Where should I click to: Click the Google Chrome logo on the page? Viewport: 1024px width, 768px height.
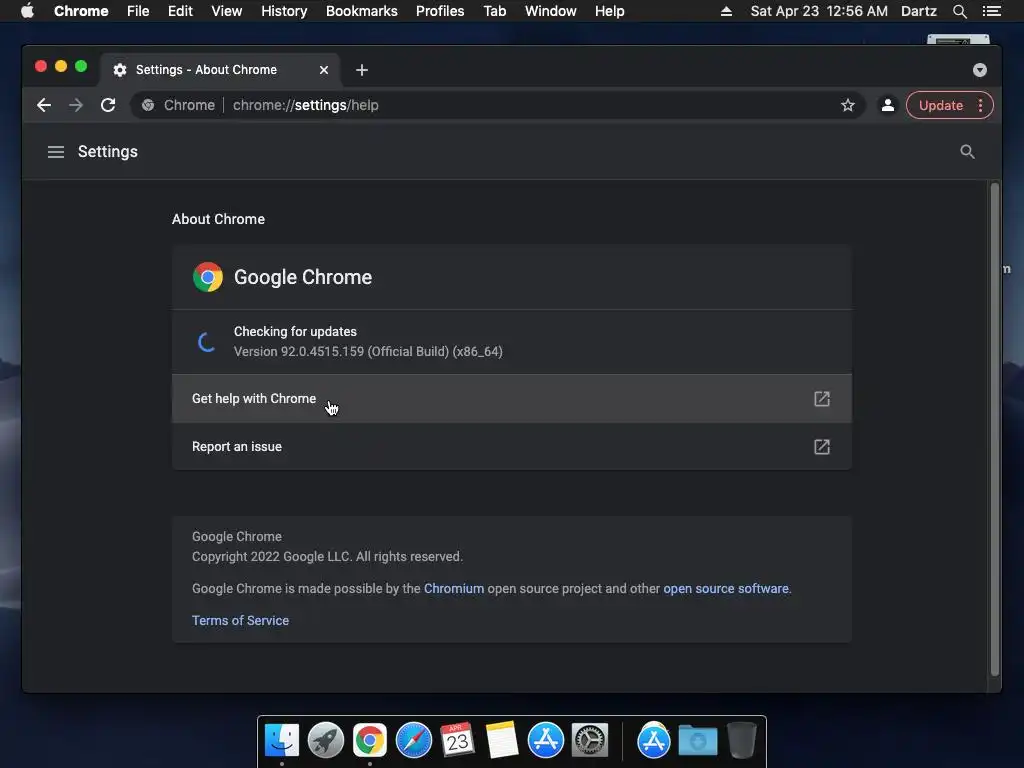tap(208, 277)
